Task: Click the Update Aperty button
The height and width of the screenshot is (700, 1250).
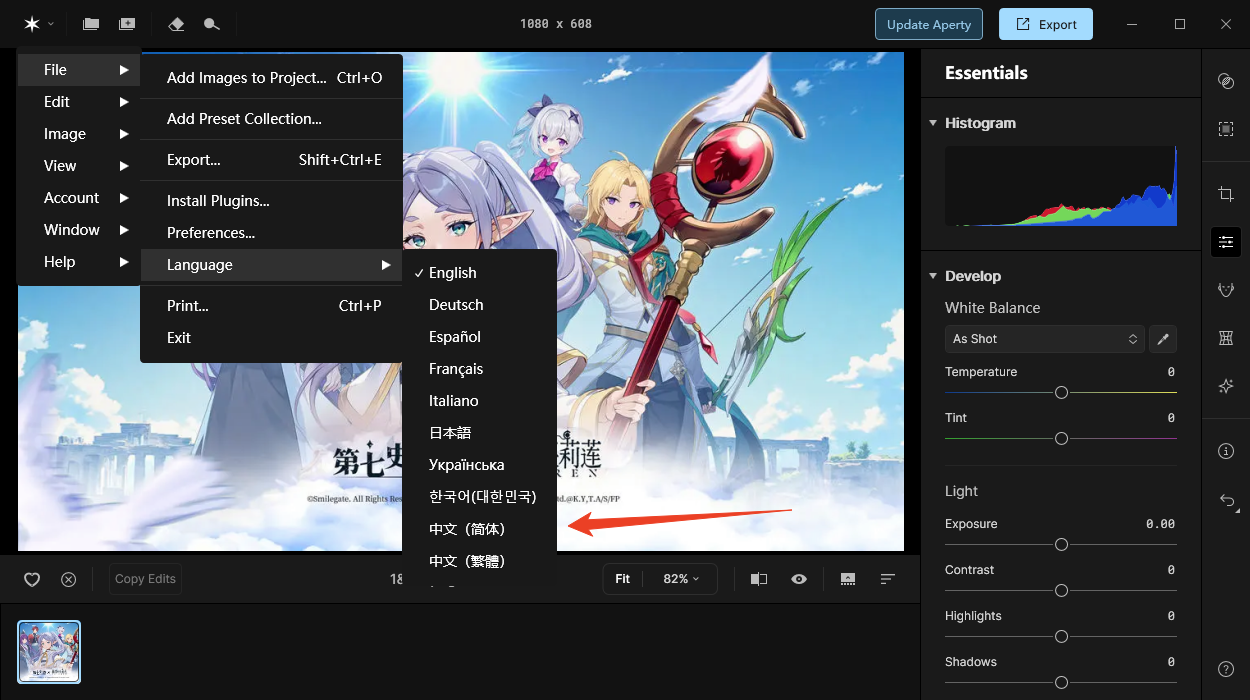Action: click(928, 24)
